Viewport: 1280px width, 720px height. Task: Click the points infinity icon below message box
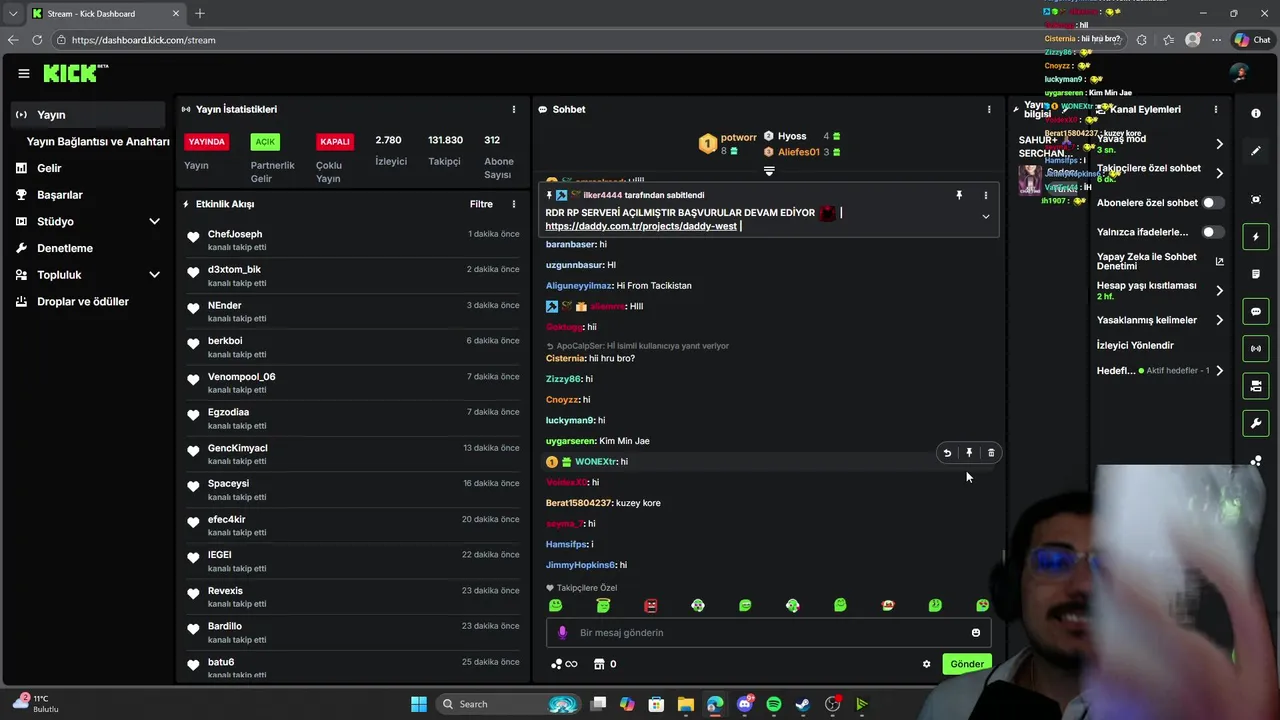564,664
